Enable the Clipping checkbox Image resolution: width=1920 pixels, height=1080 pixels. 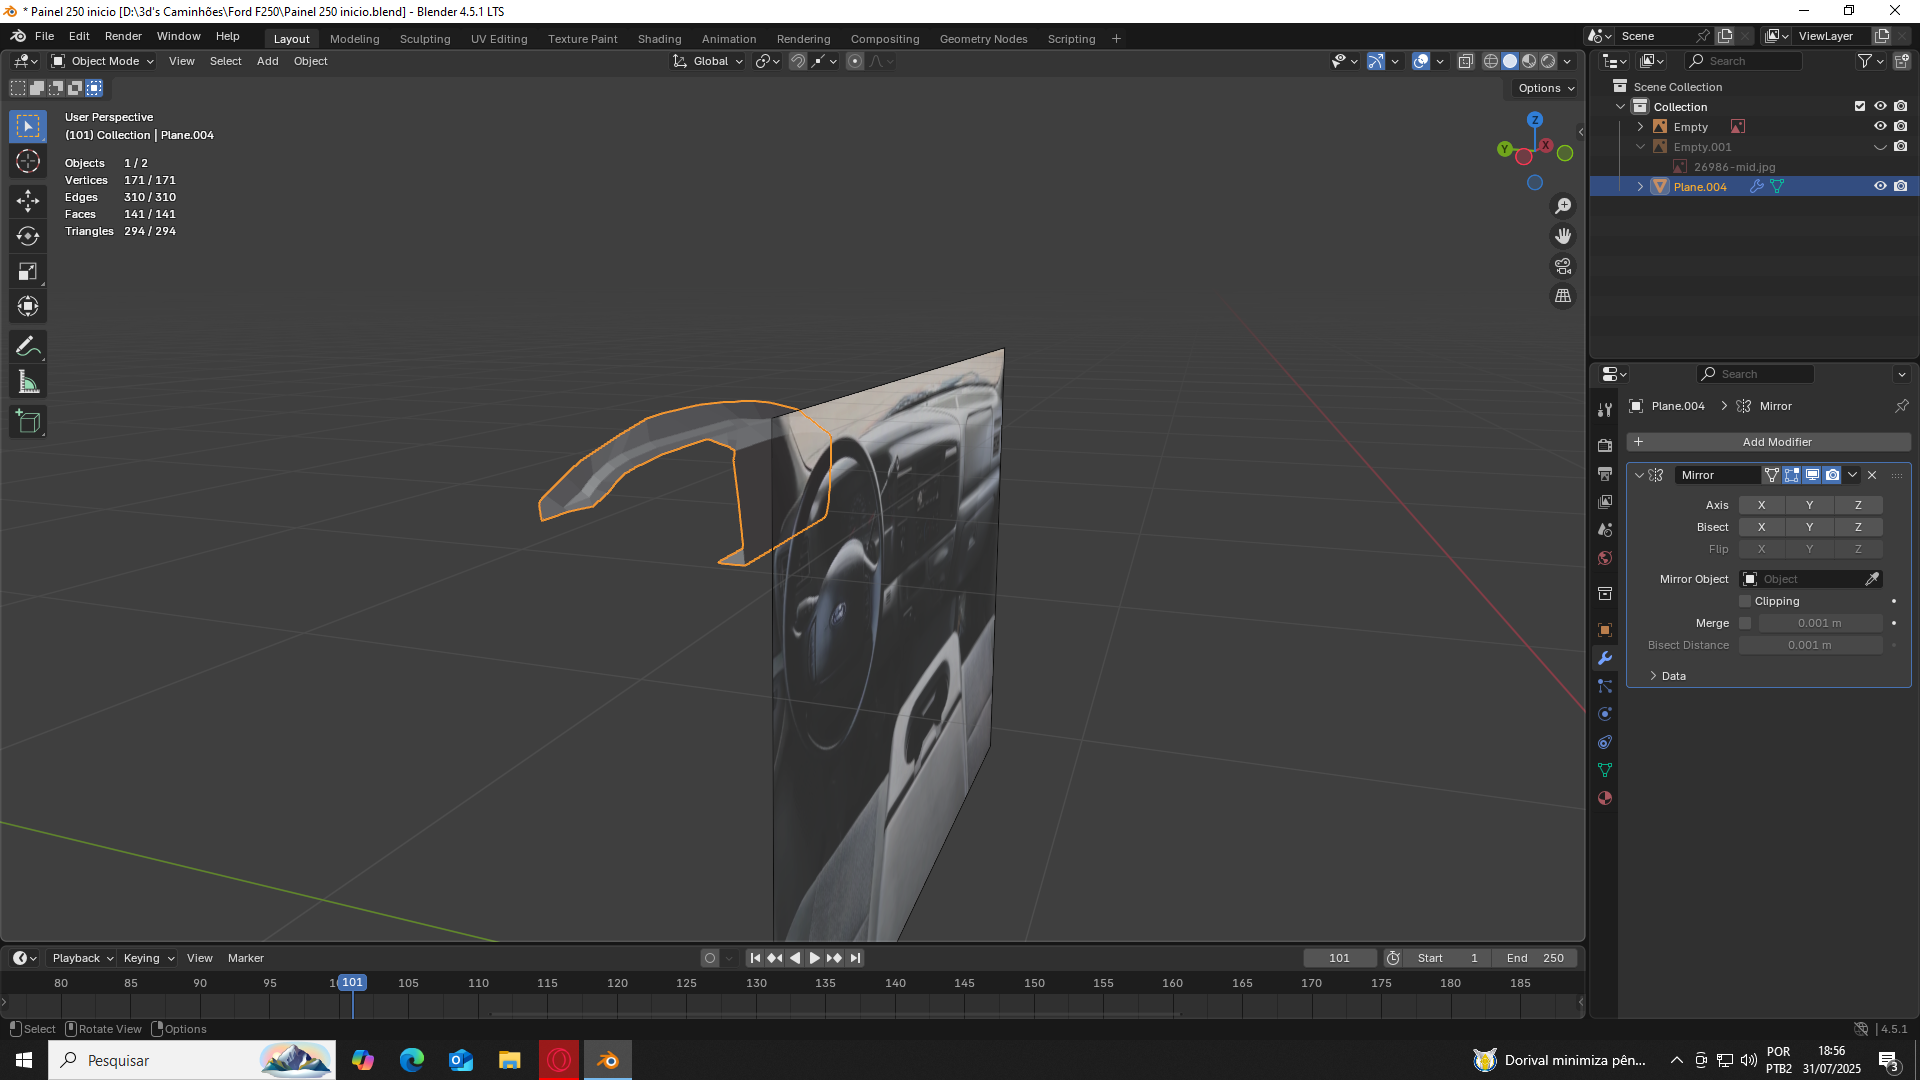click(x=1746, y=601)
